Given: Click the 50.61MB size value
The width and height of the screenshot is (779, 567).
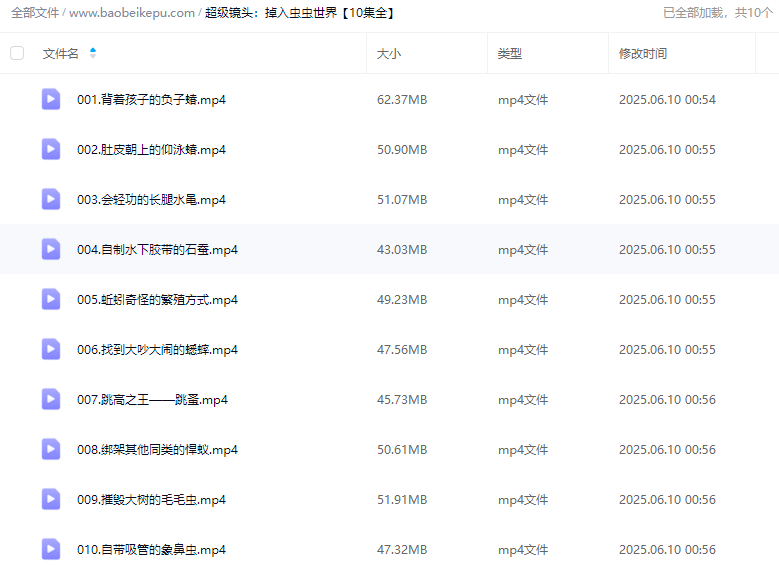Looking at the screenshot, I should click(x=402, y=450).
